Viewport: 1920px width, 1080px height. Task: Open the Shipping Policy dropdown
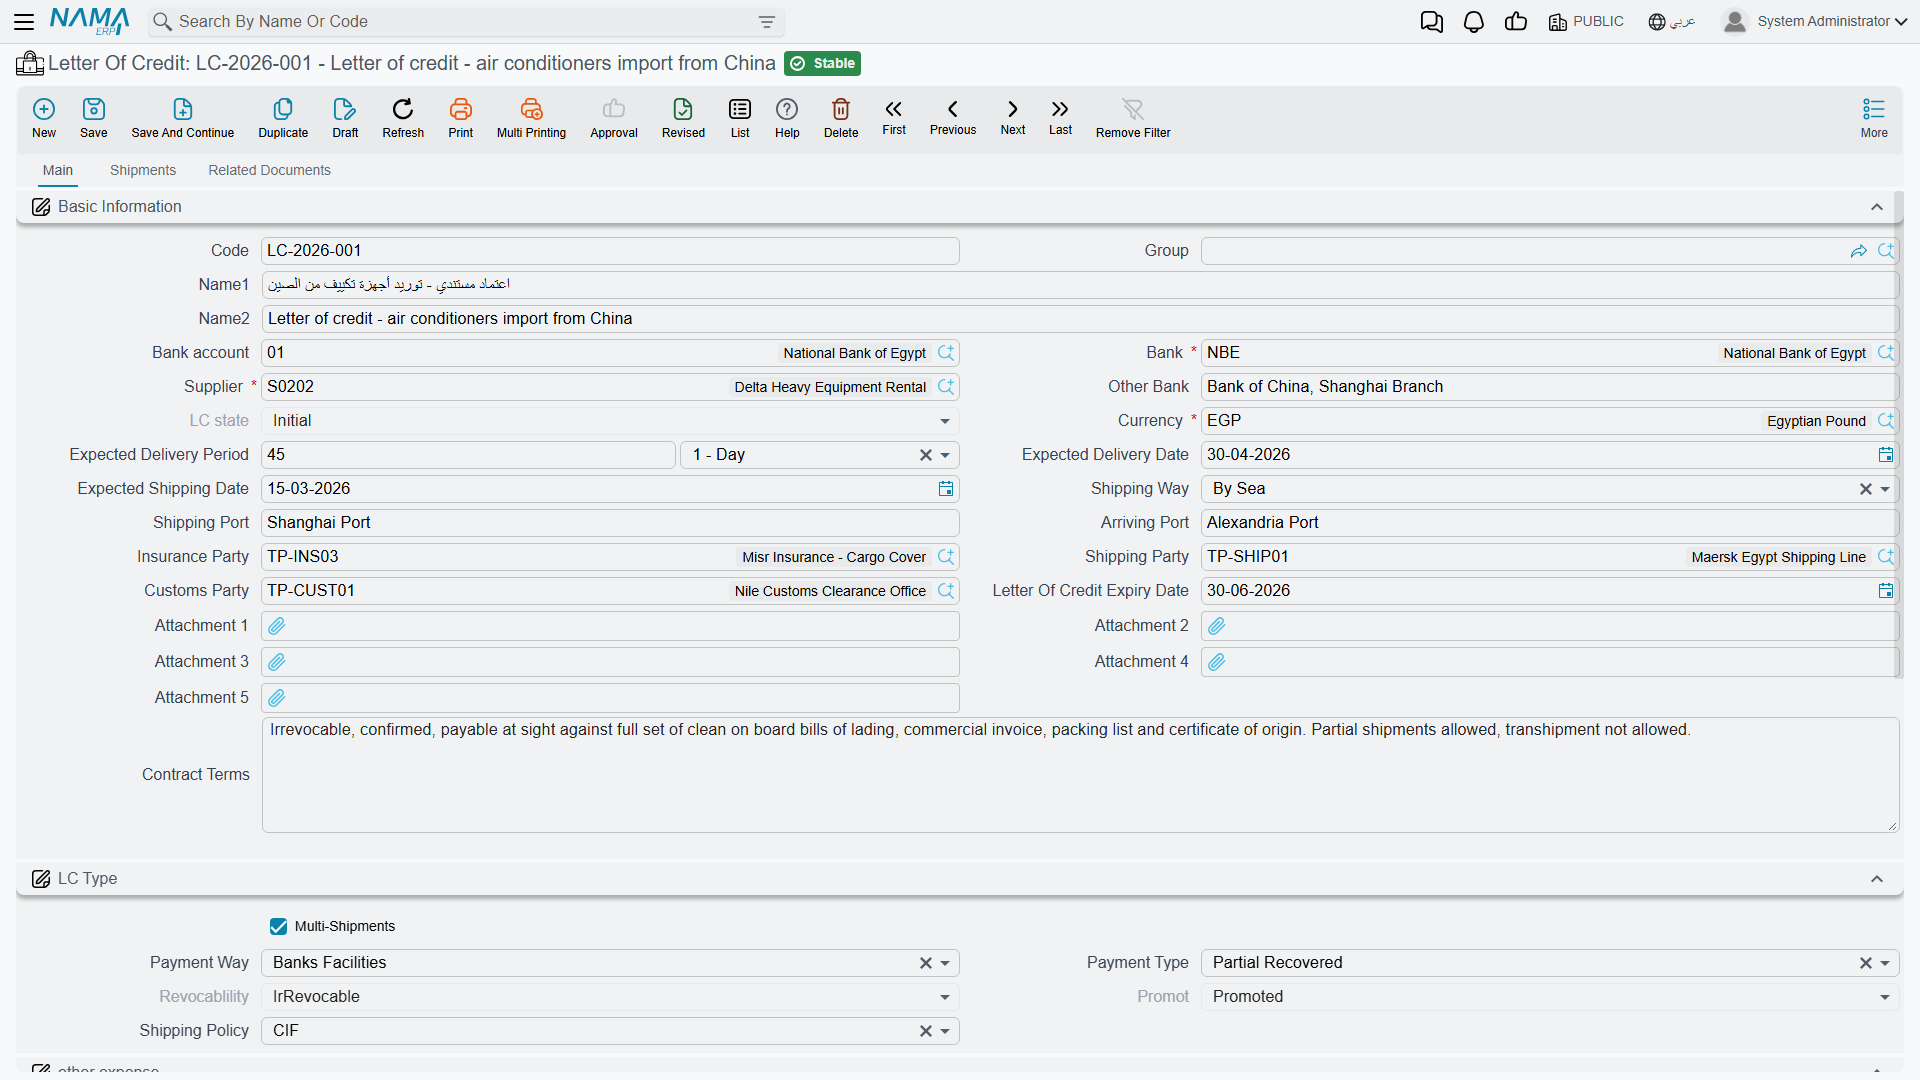coord(945,1031)
